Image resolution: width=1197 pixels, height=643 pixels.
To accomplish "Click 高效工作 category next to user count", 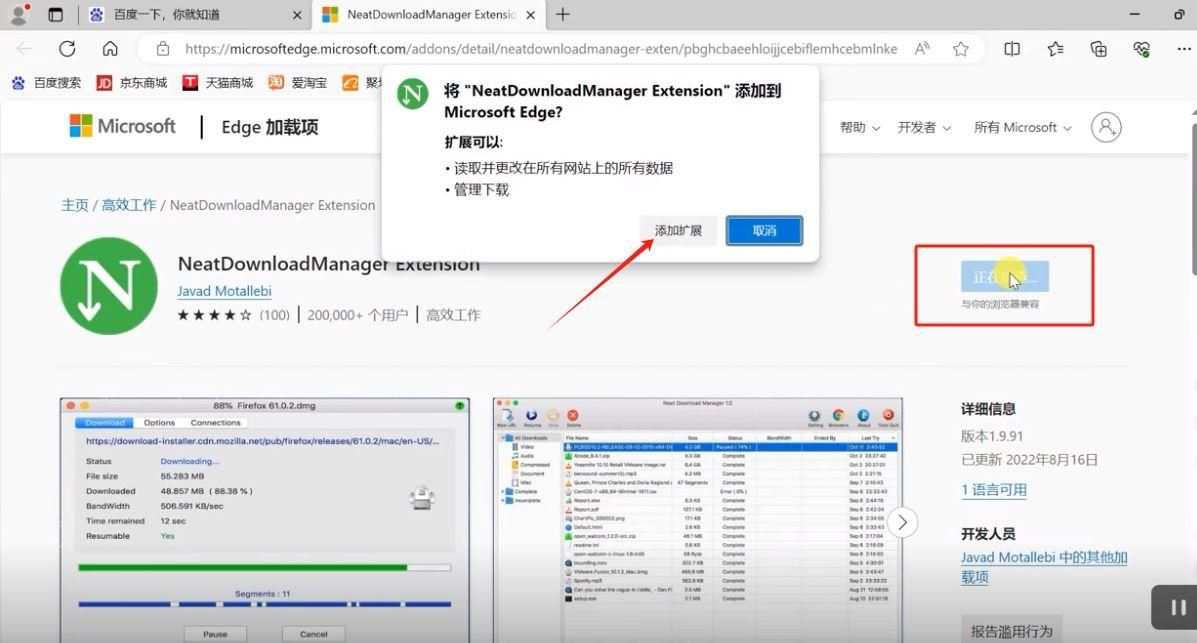I will pos(453,315).
